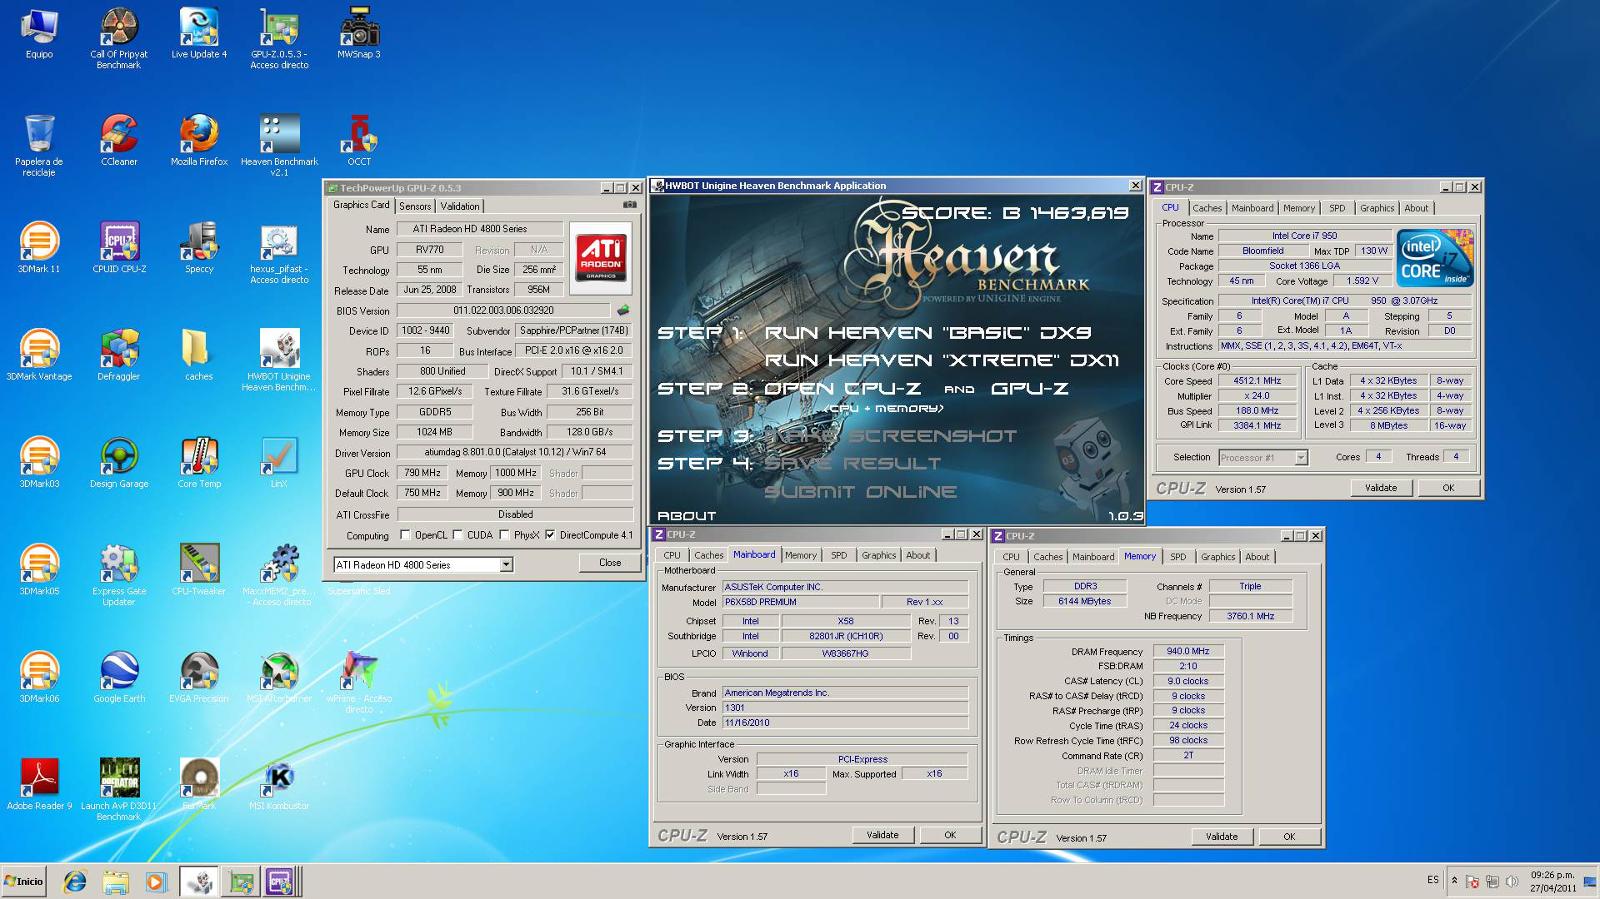Click the Core Speed 4512.1 MHz value
Image resolution: width=1600 pixels, height=899 pixels.
[1257, 381]
